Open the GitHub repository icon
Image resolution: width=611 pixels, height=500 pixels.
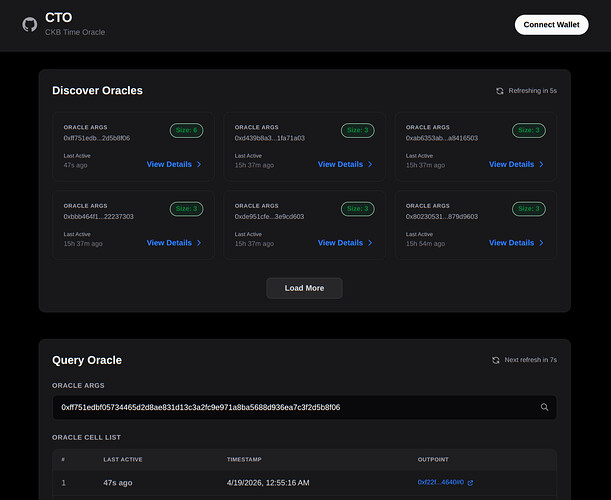[x=30, y=25]
